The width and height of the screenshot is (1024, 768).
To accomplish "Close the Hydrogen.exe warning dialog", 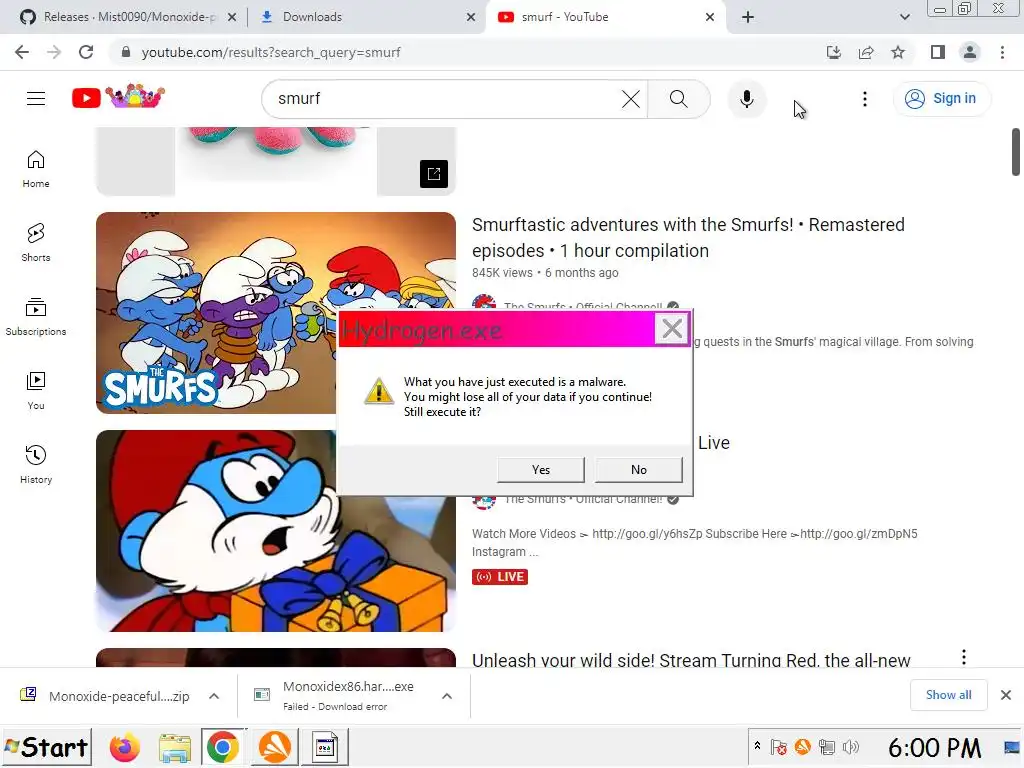I will (x=672, y=328).
